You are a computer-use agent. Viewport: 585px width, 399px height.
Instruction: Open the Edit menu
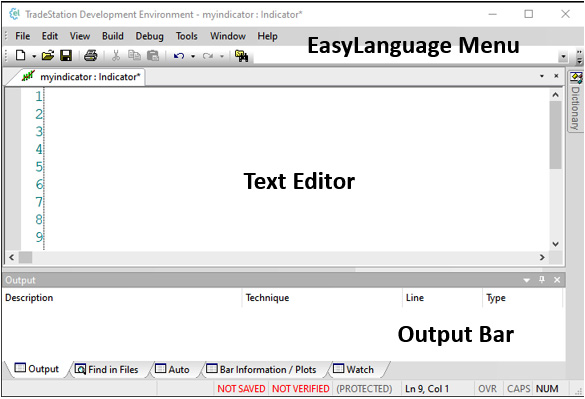click(x=50, y=36)
